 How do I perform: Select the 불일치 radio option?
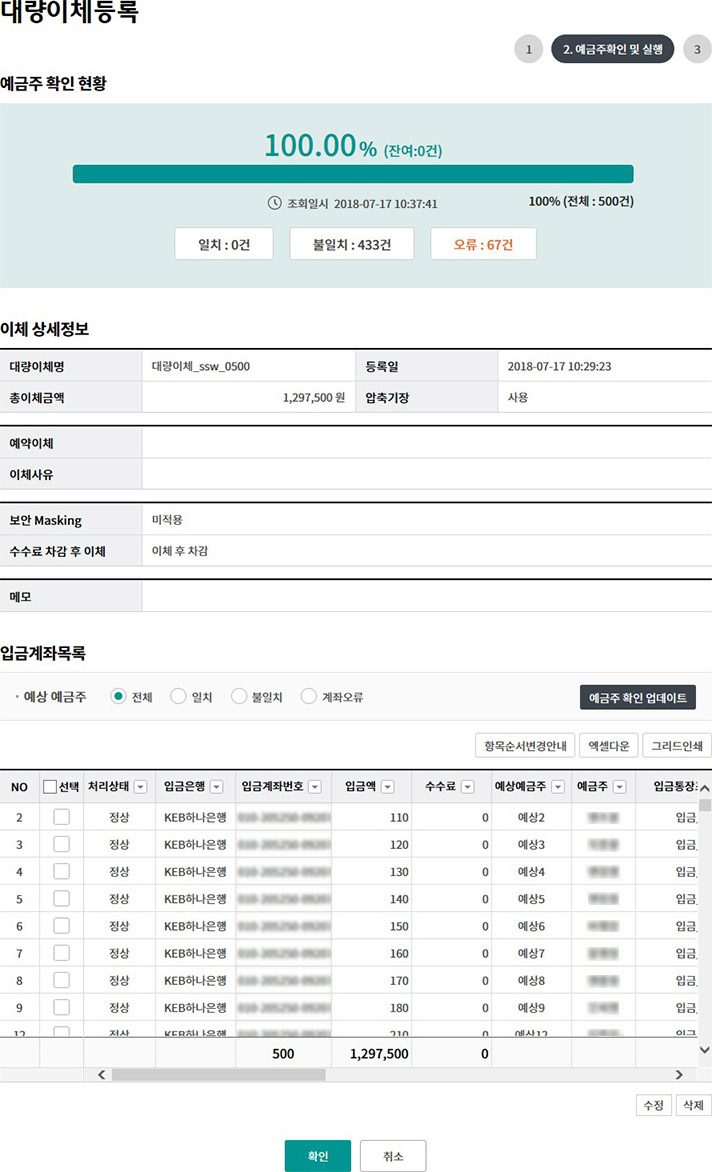pyautogui.click(x=239, y=697)
